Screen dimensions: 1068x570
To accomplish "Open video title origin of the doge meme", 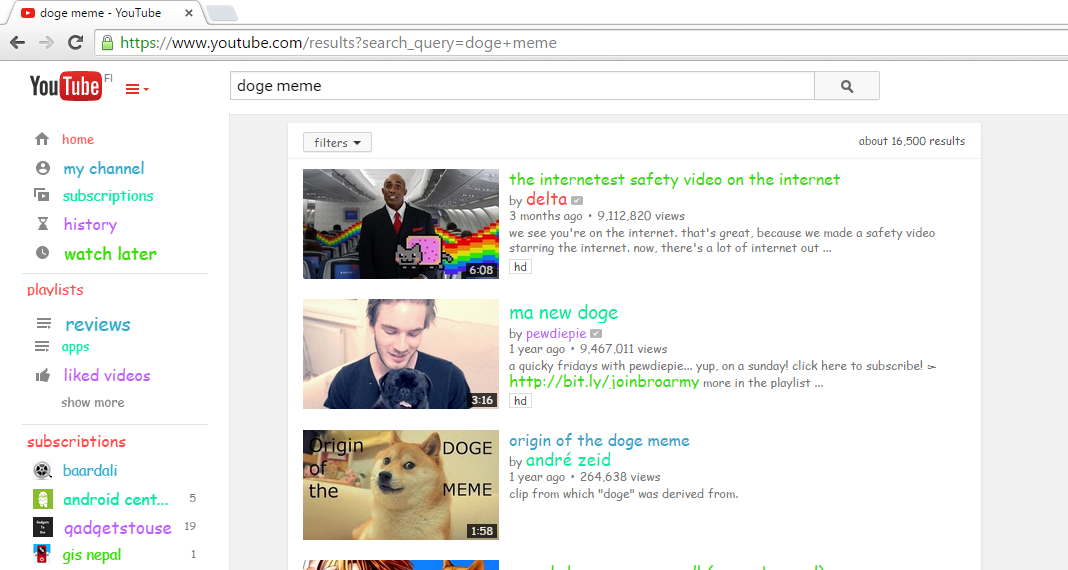I will [x=599, y=440].
